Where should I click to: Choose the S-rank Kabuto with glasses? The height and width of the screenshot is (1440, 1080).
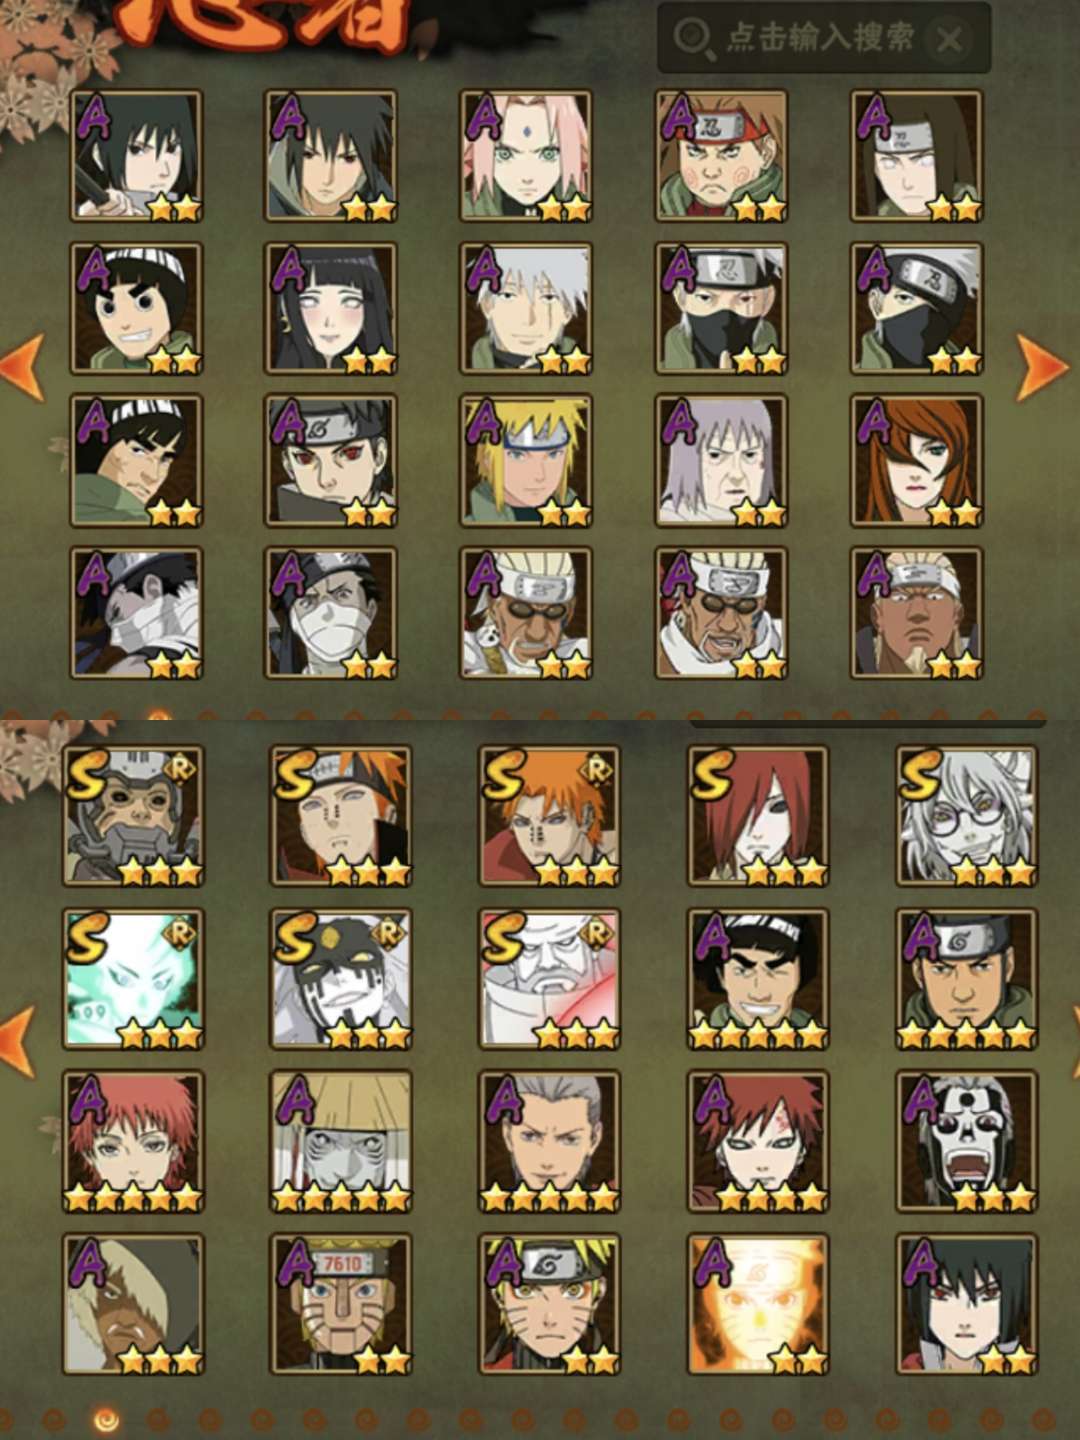[x=967, y=816]
